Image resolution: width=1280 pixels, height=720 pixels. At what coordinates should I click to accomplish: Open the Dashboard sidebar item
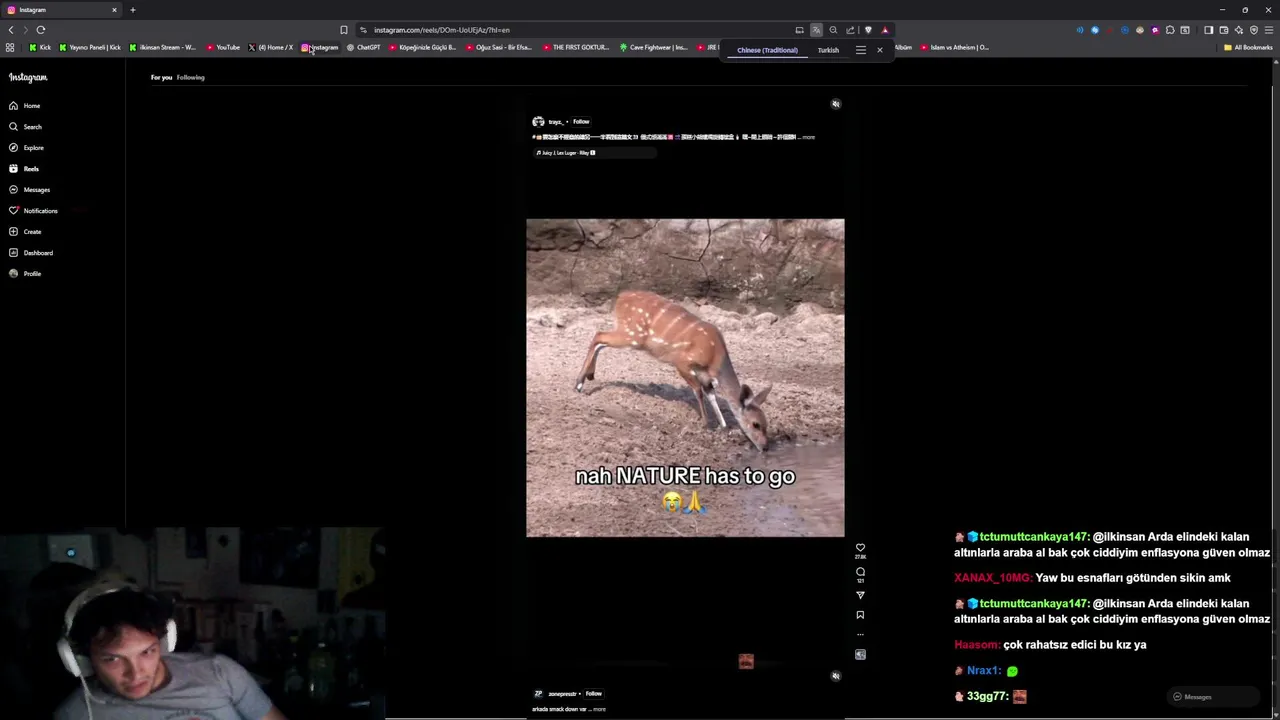(x=31, y=253)
